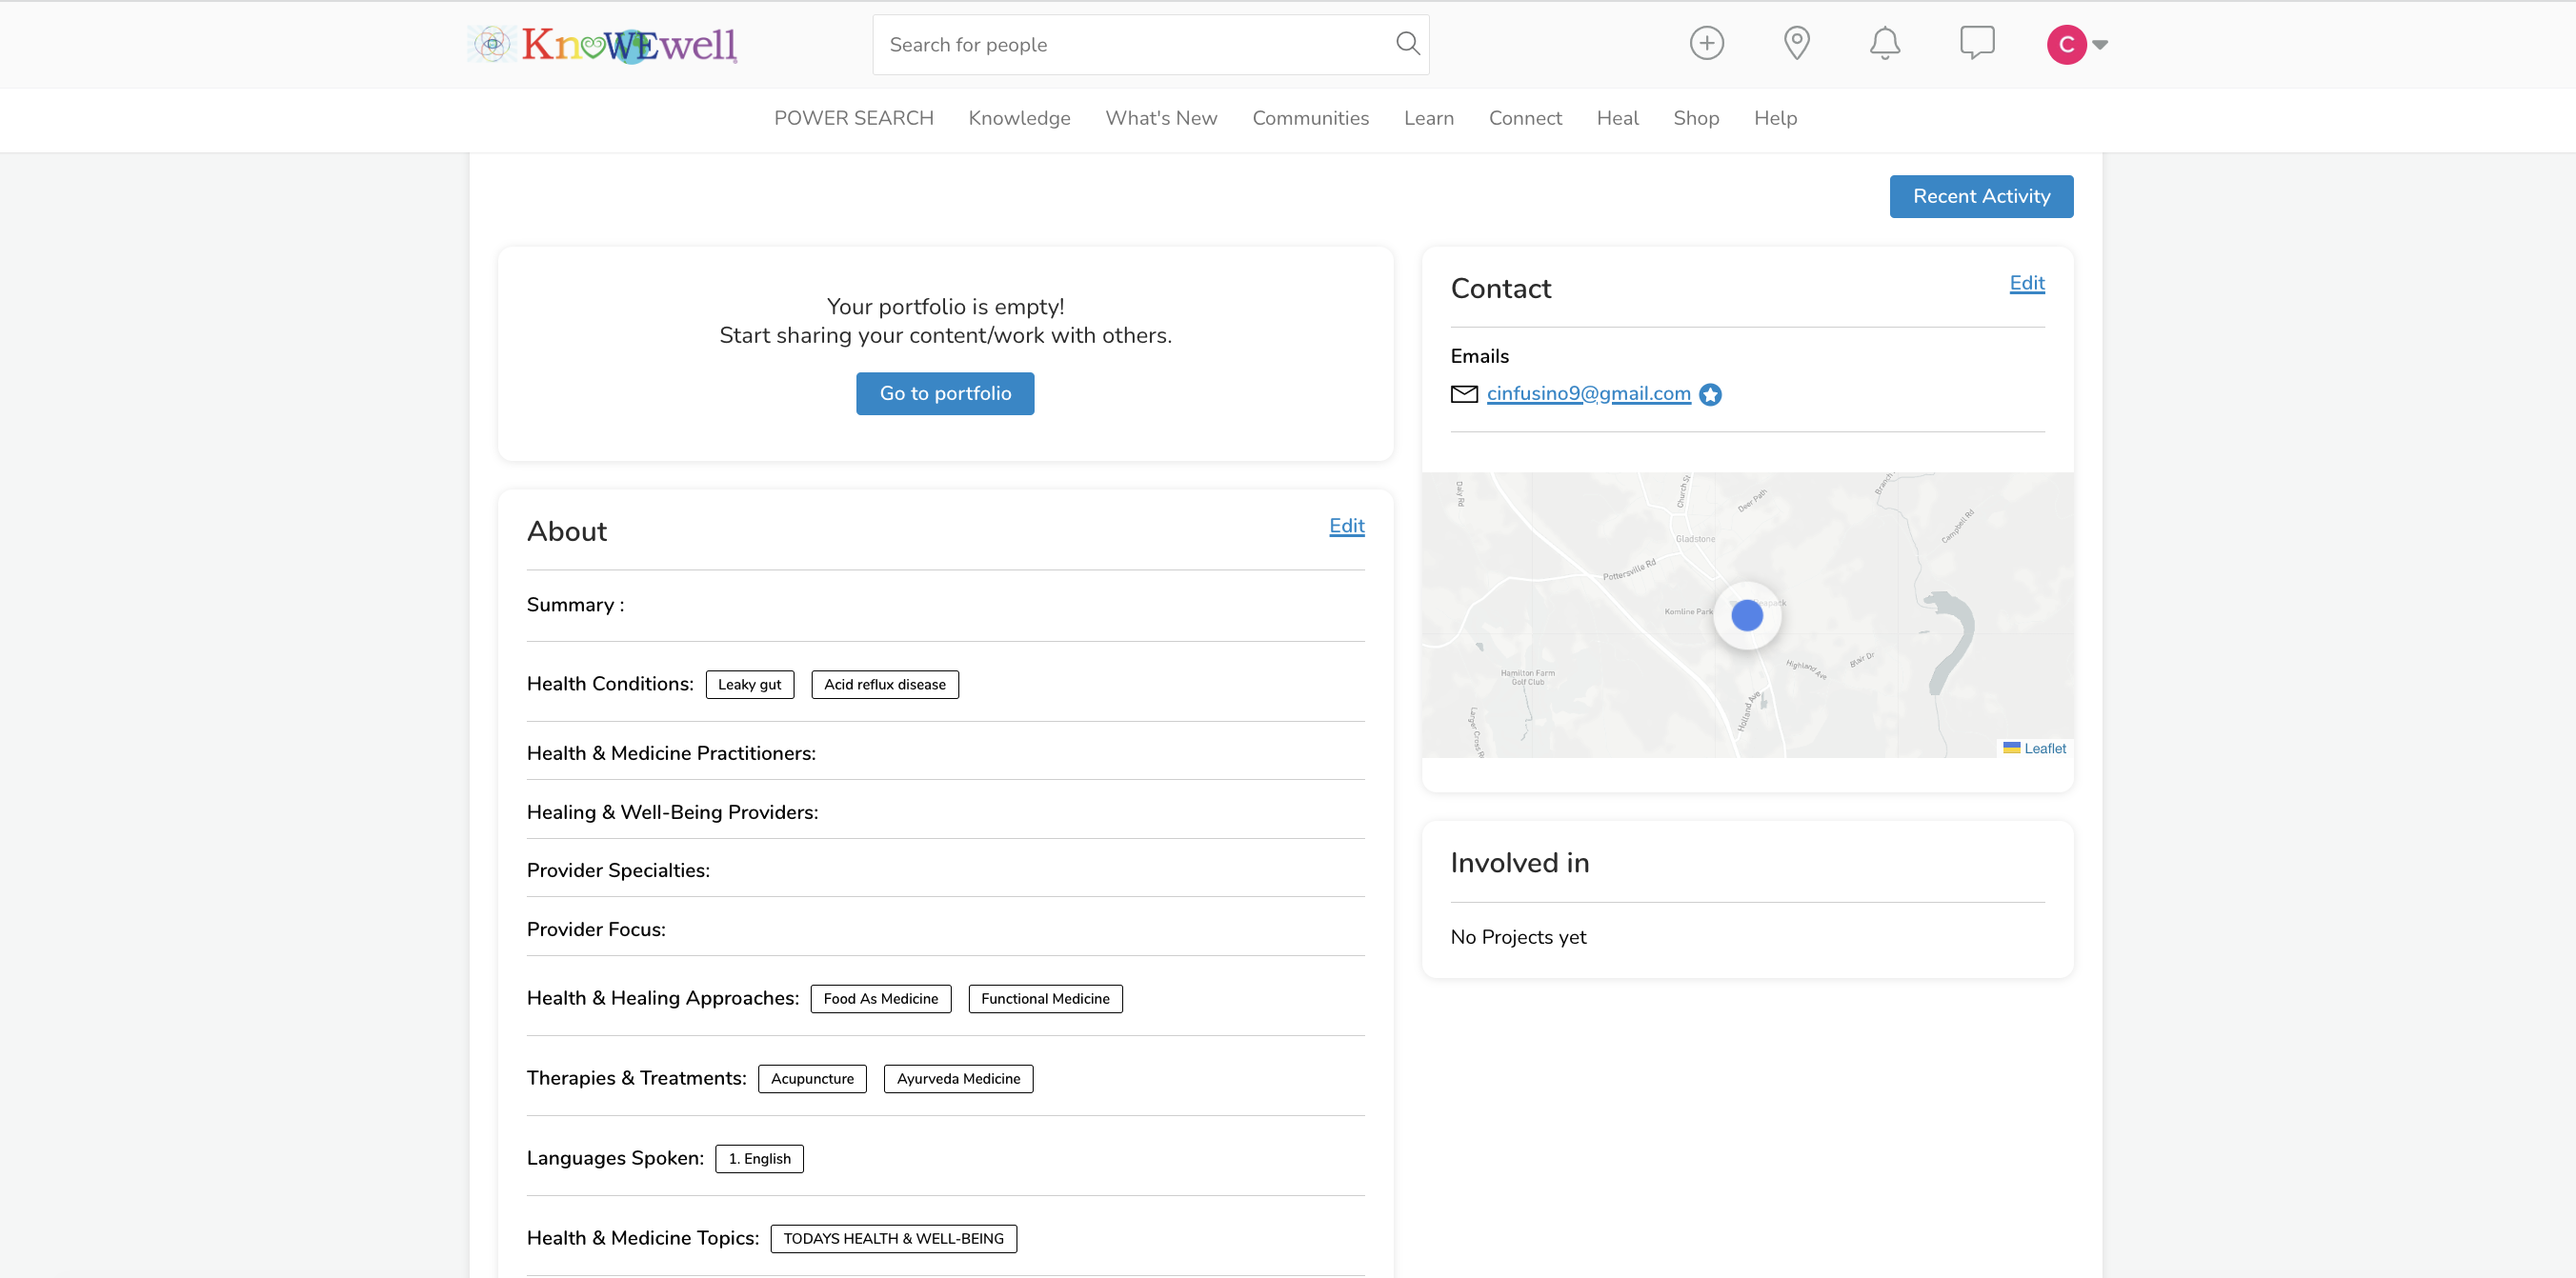Click the envelope icon beside email
The image size is (2576, 1278).
click(x=1464, y=394)
